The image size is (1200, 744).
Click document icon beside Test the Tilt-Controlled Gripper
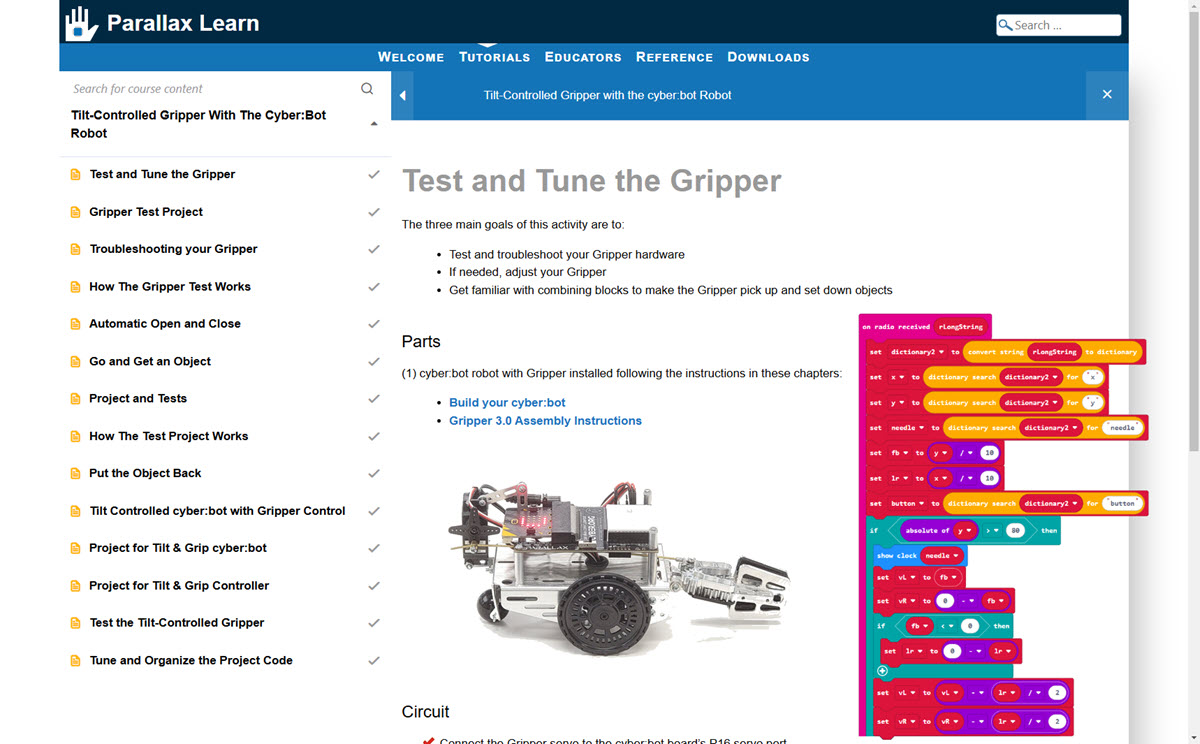click(x=75, y=623)
